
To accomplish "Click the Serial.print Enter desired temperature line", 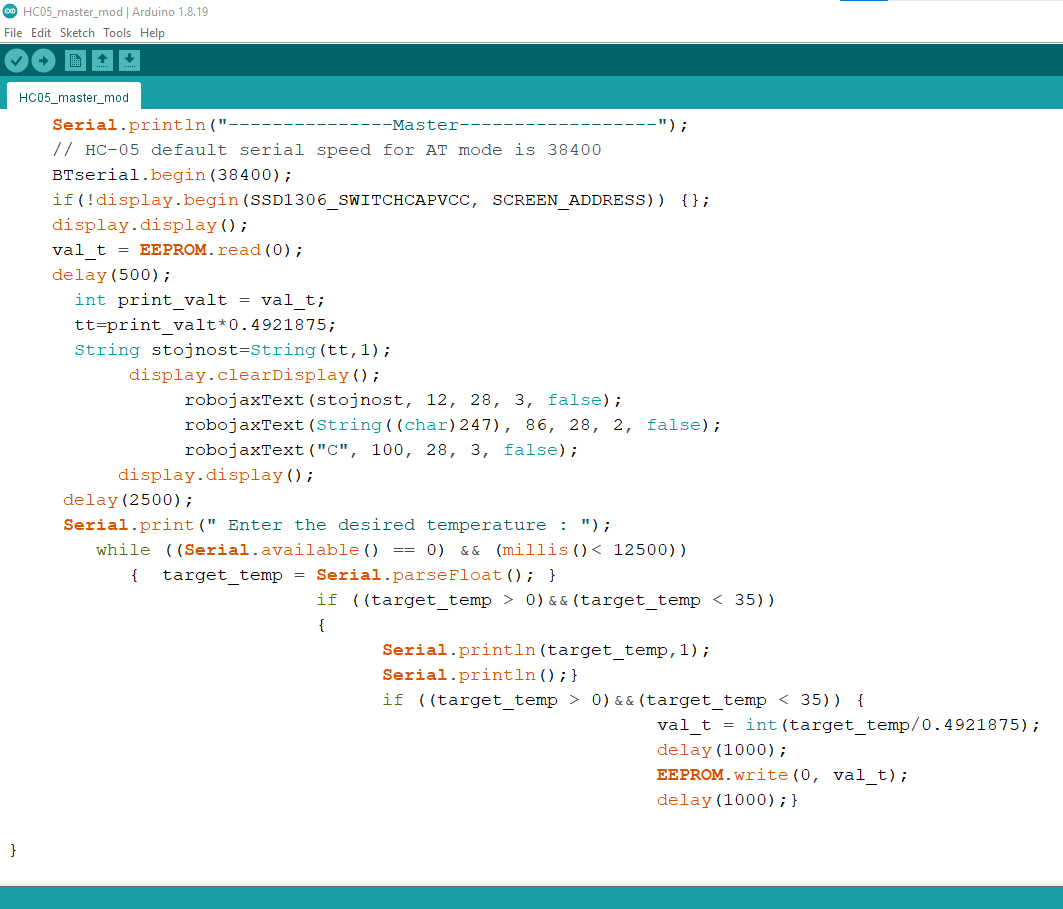I will click(x=337, y=525).
